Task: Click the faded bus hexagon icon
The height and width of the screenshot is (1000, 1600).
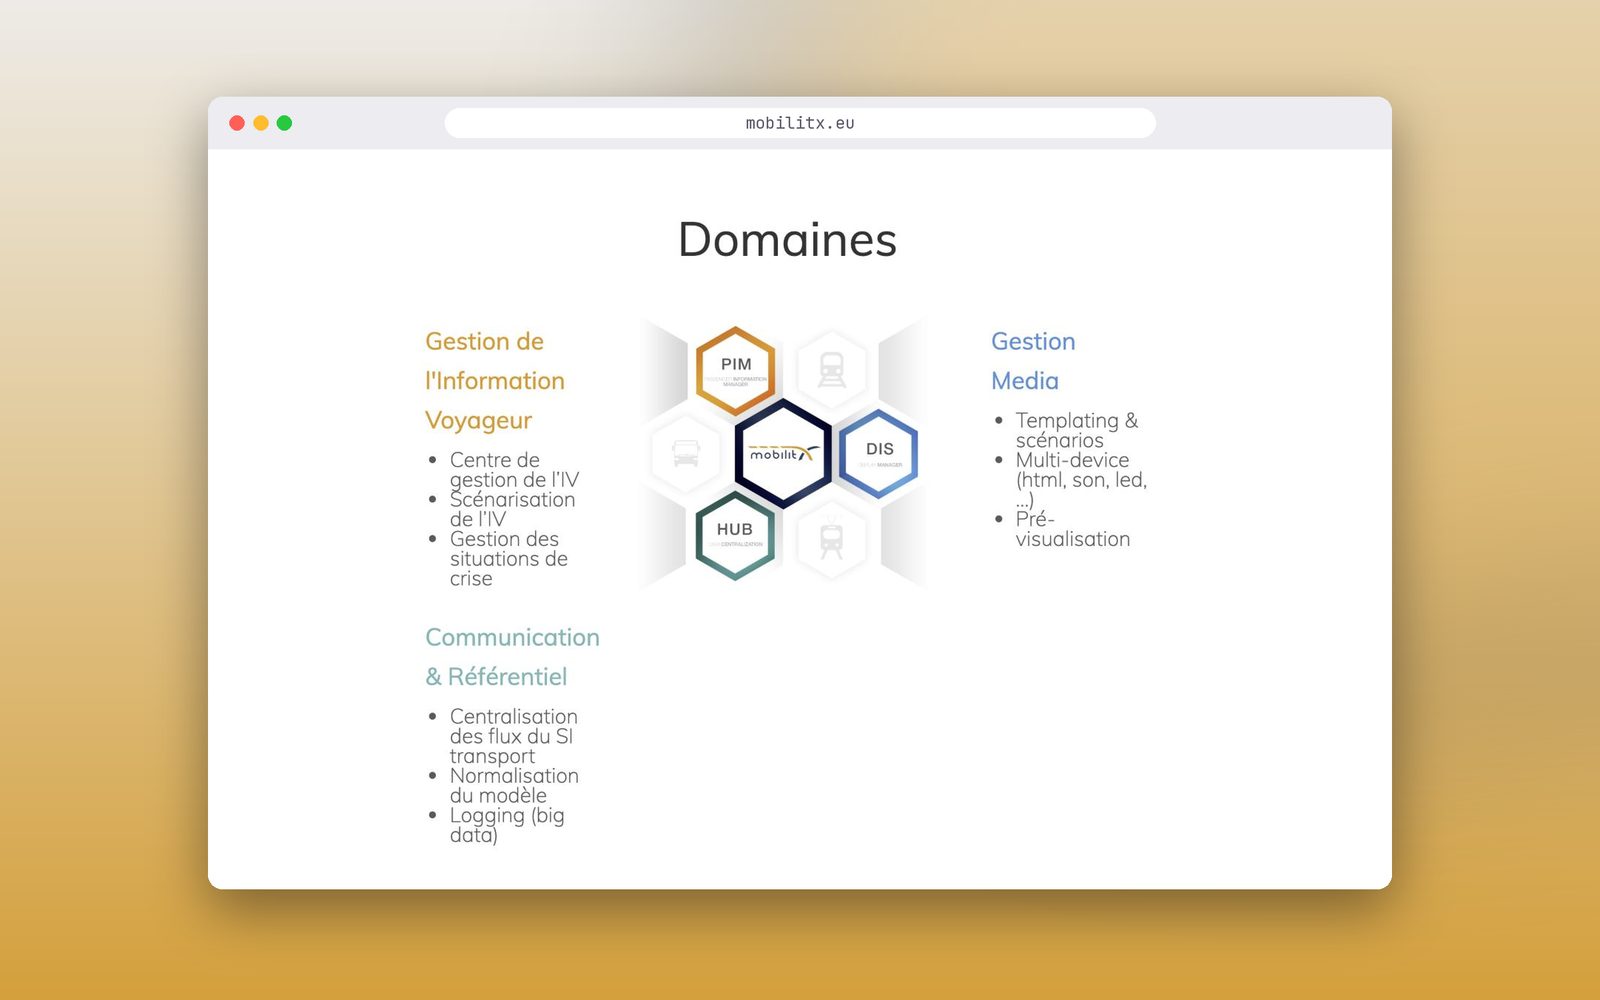Action: [686, 453]
